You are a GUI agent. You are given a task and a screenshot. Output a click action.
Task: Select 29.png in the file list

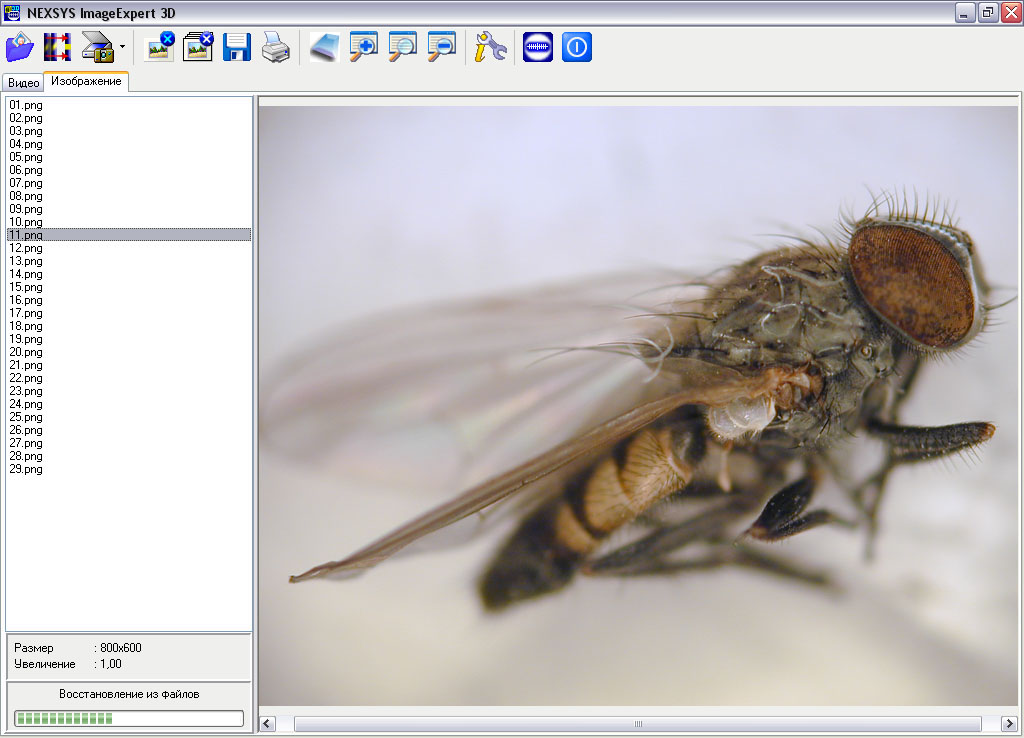(26, 469)
